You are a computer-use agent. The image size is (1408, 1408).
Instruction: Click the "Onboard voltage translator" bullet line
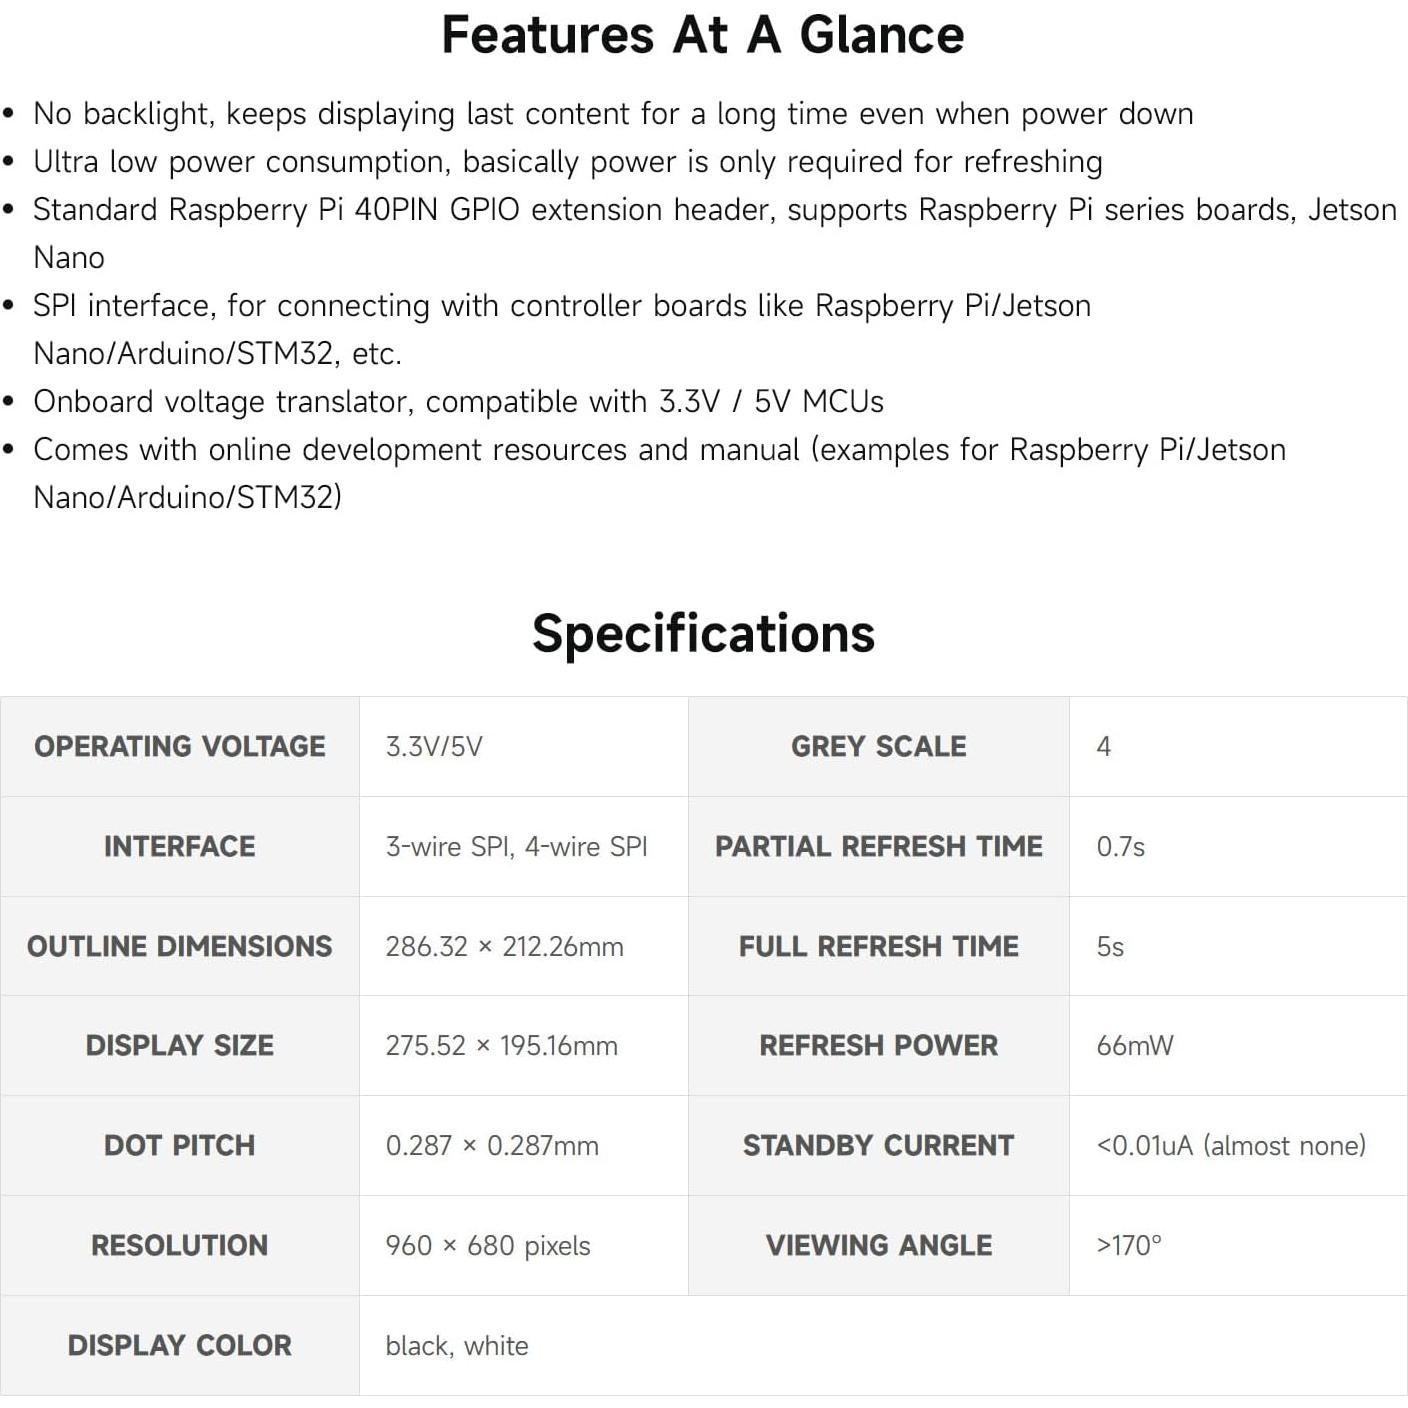[458, 402]
